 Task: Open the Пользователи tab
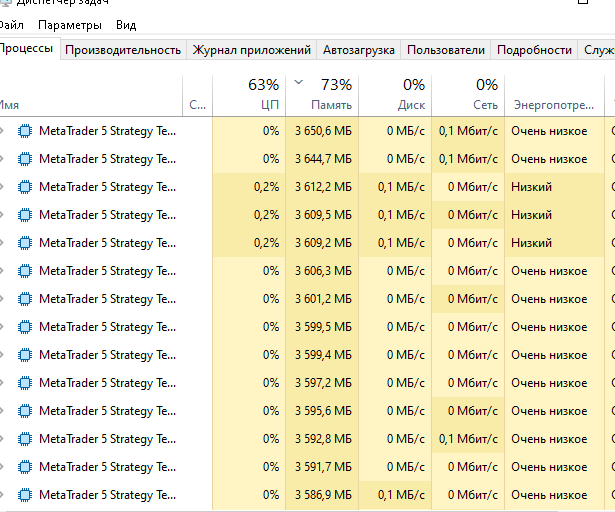coord(446,50)
